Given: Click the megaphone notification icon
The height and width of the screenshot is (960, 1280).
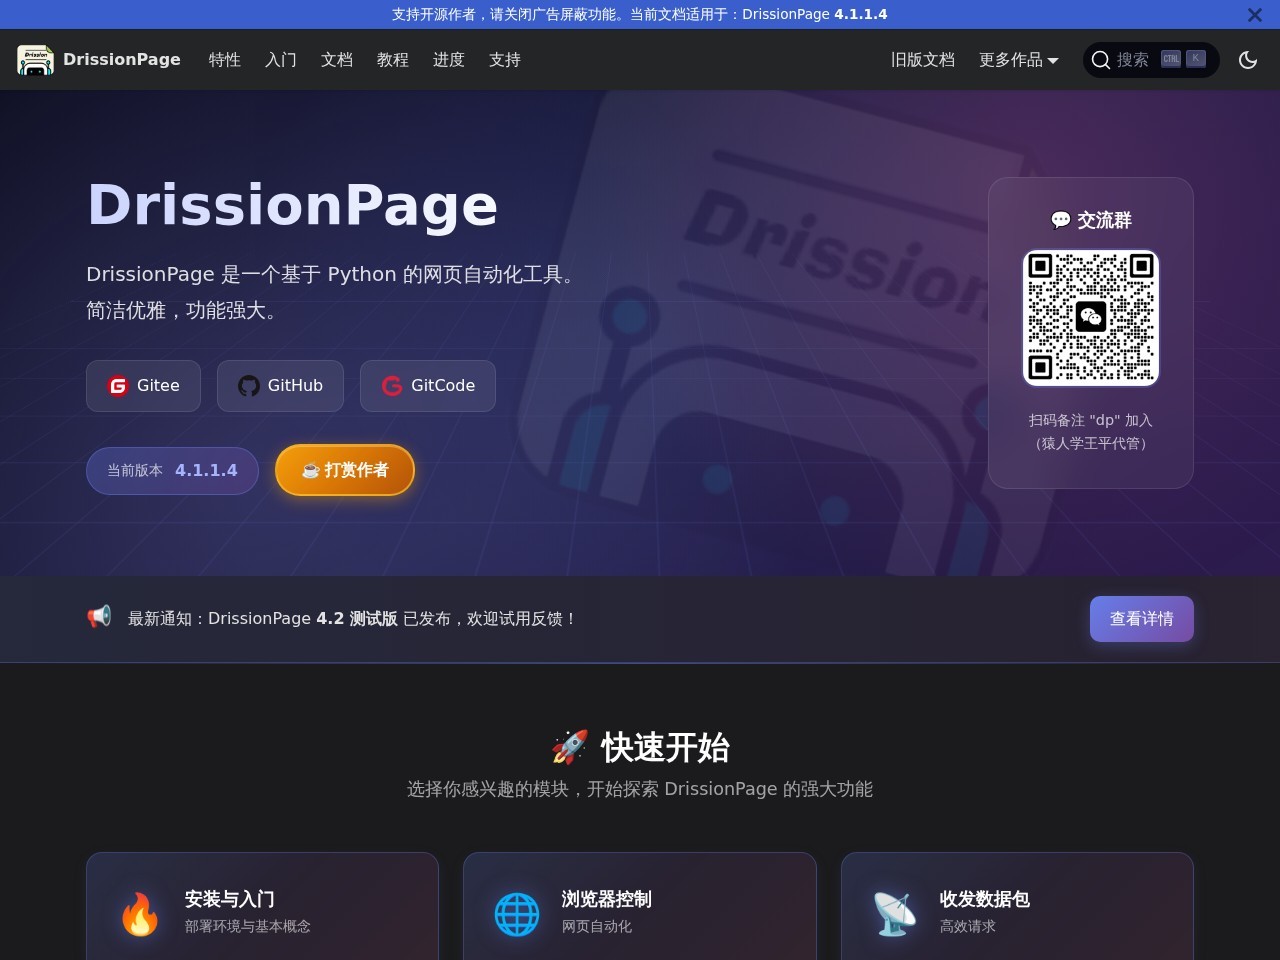Looking at the screenshot, I should [x=99, y=617].
